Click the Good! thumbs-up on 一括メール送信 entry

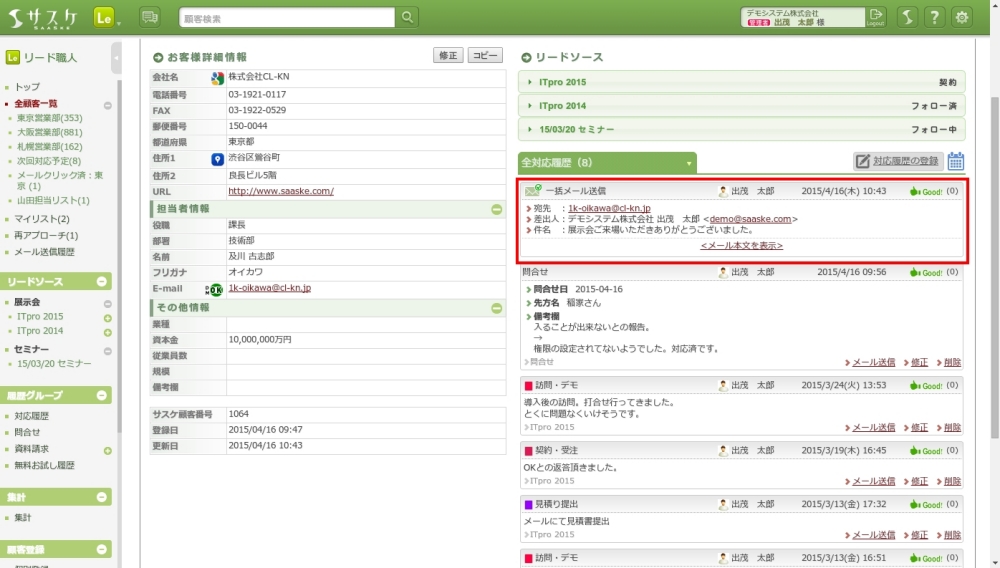pyautogui.click(x=926, y=191)
